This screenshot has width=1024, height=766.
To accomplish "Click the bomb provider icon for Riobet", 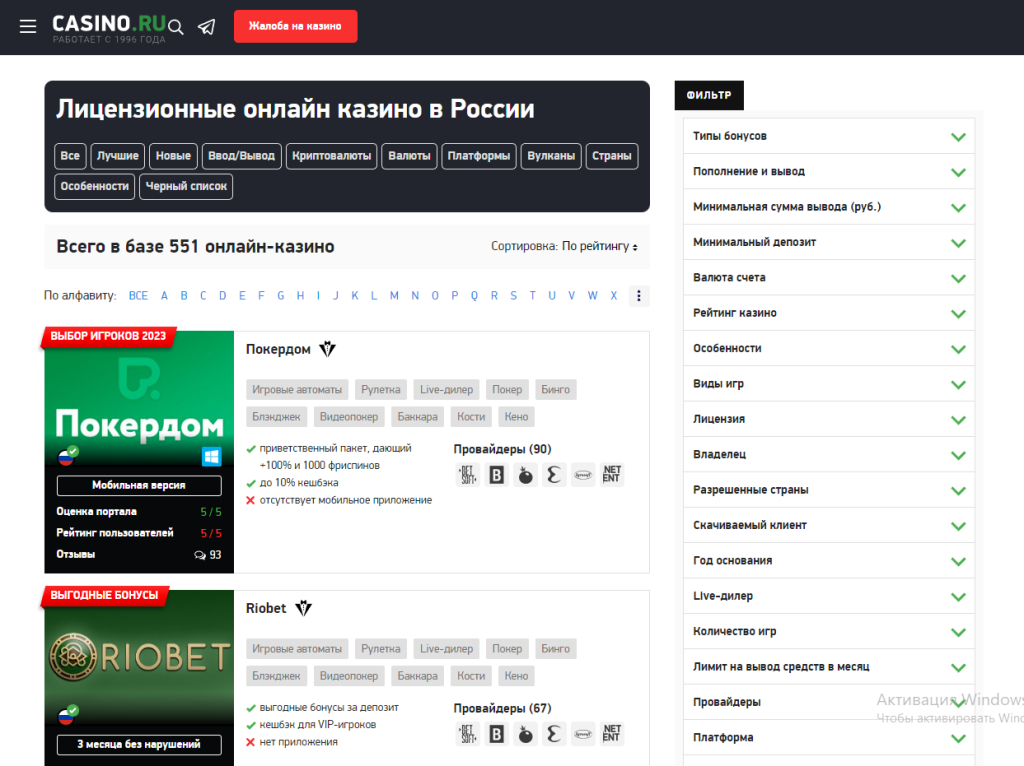I will 525,734.
